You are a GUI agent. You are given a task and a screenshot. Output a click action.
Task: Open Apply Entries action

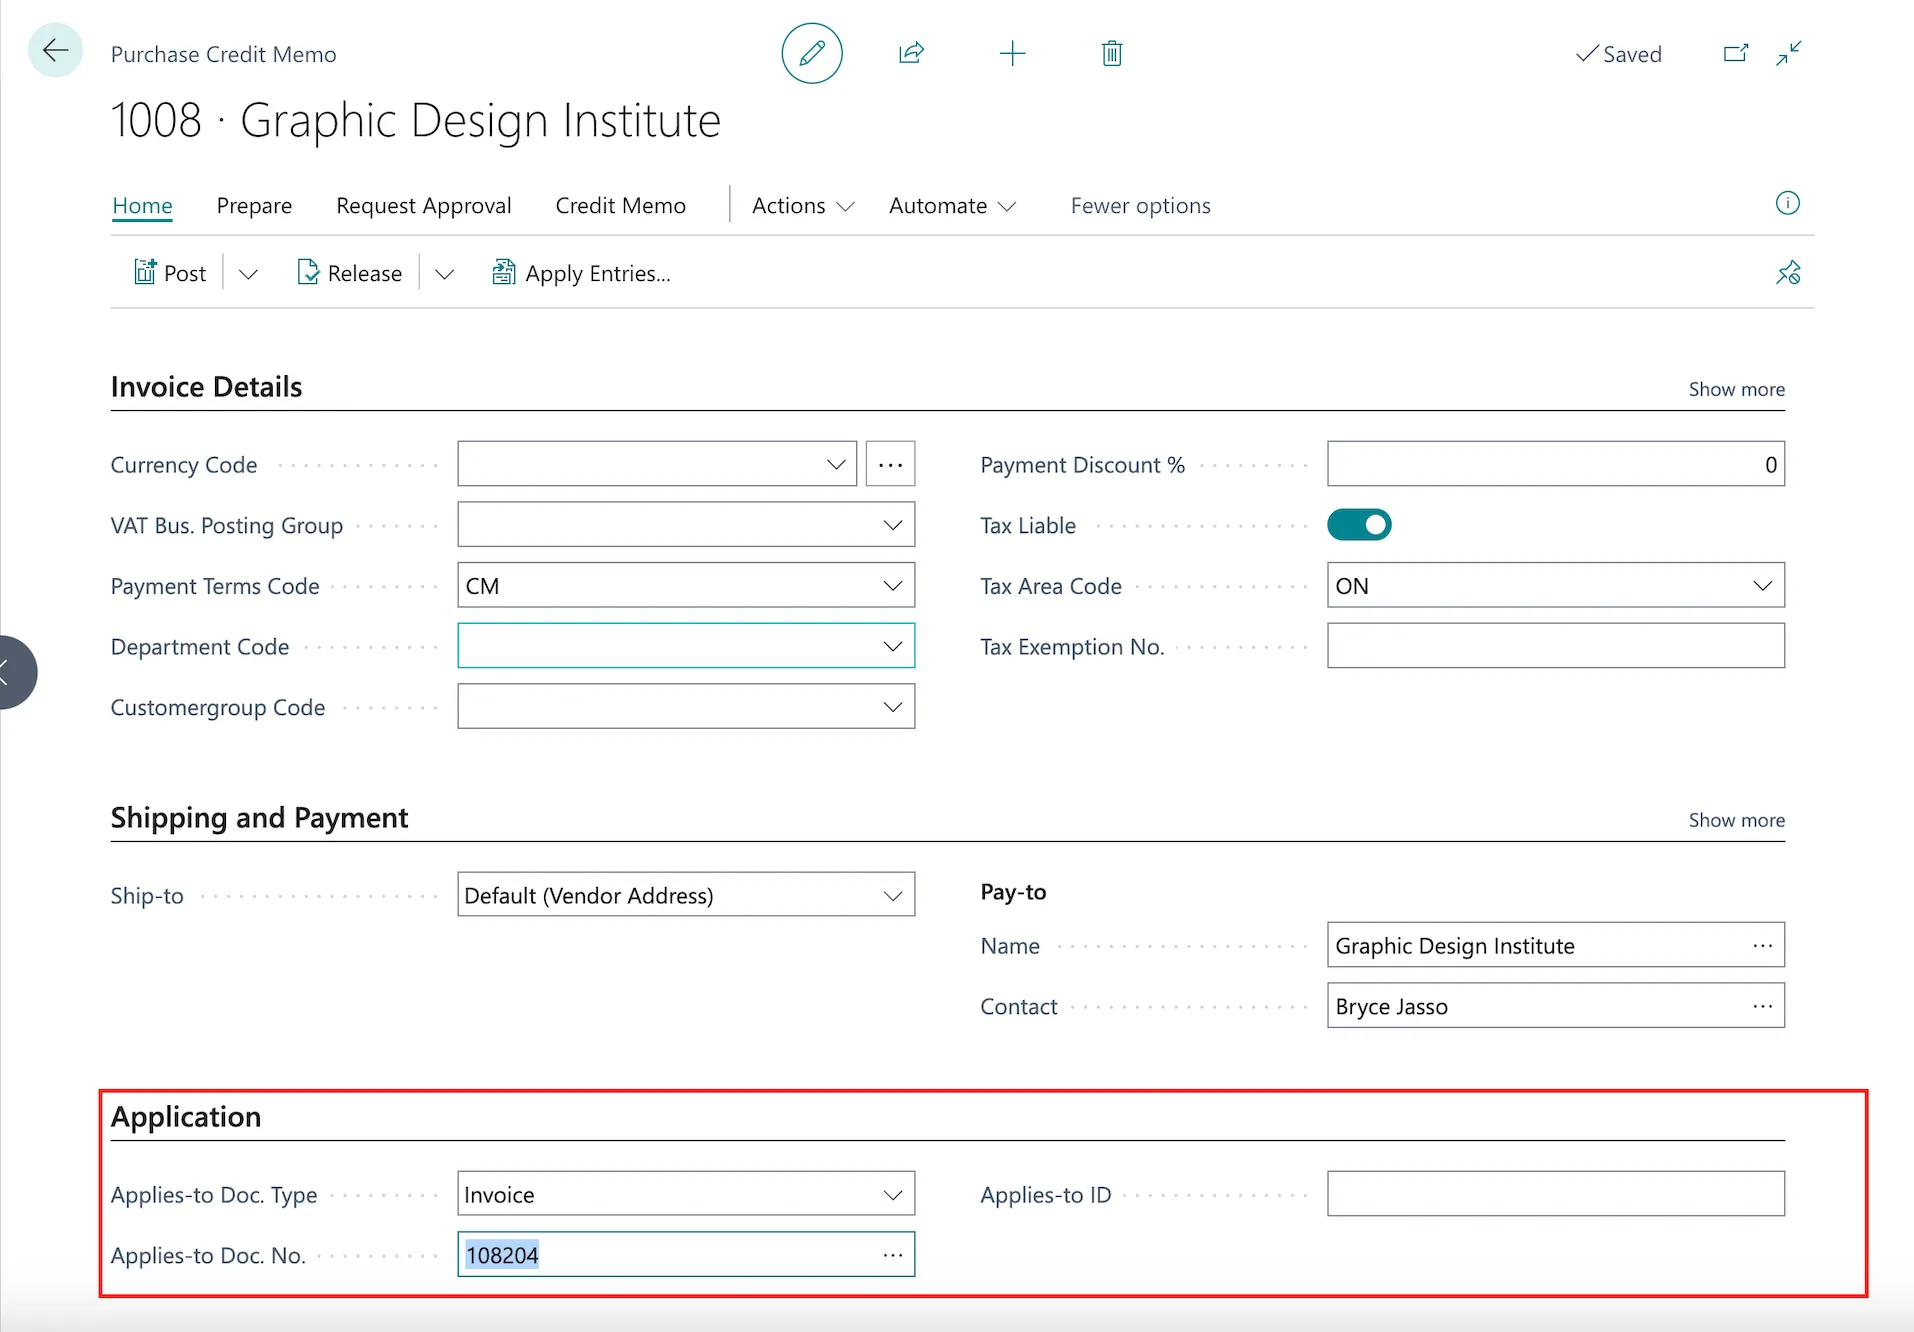(581, 273)
